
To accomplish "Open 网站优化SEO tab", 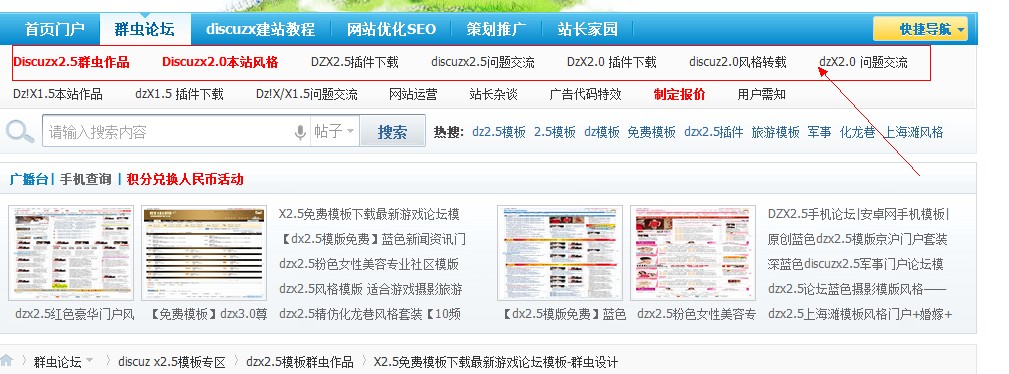I will click(391, 29).
